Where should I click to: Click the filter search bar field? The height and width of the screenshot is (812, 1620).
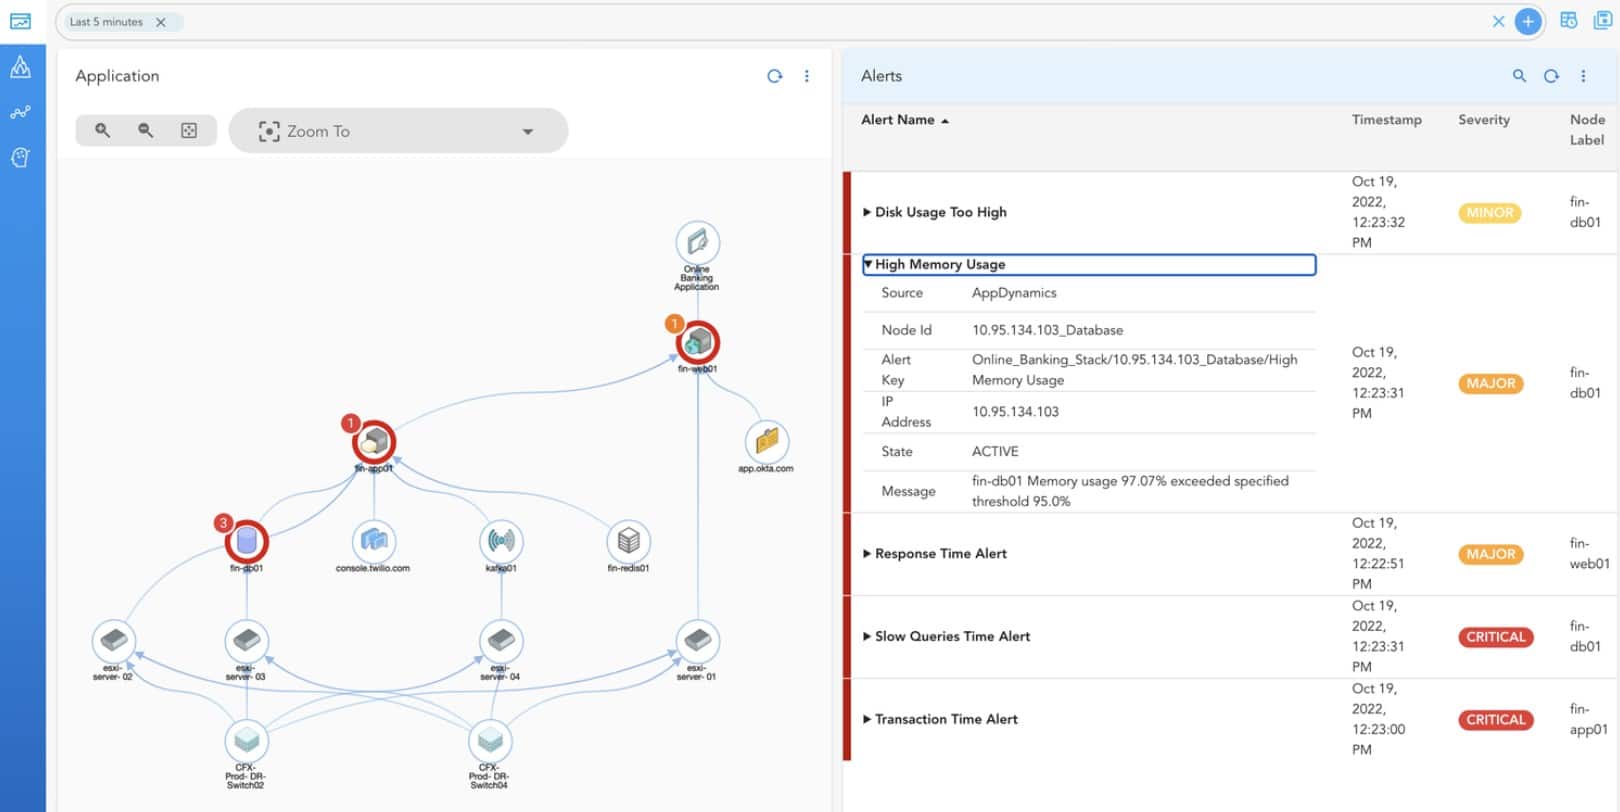800,22
